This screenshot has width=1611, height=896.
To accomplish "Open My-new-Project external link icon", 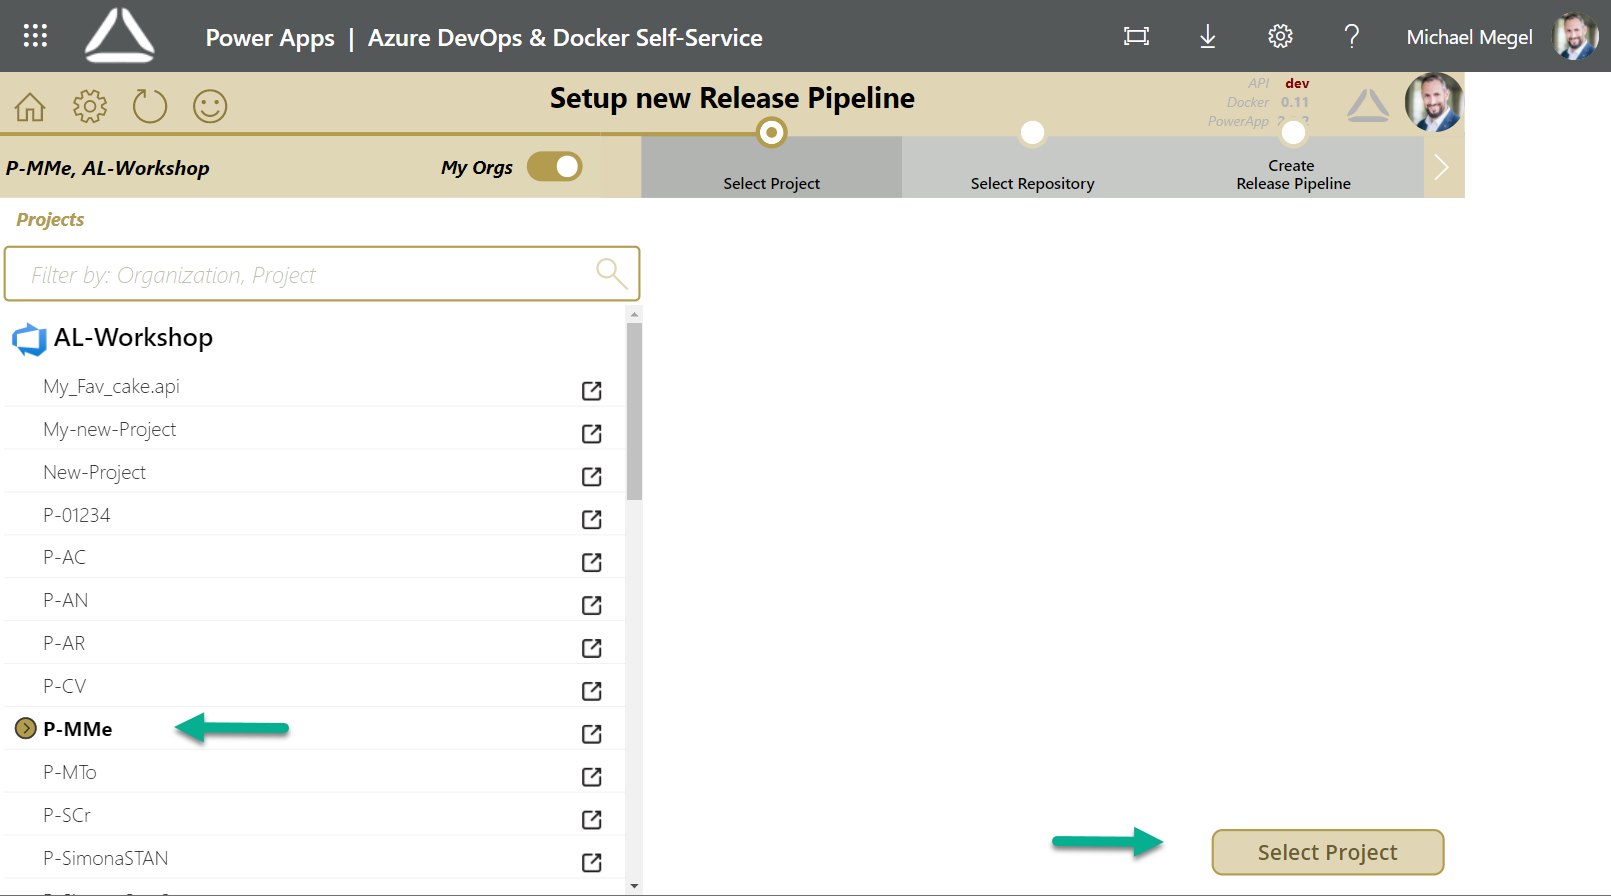I will click(592, 433).
